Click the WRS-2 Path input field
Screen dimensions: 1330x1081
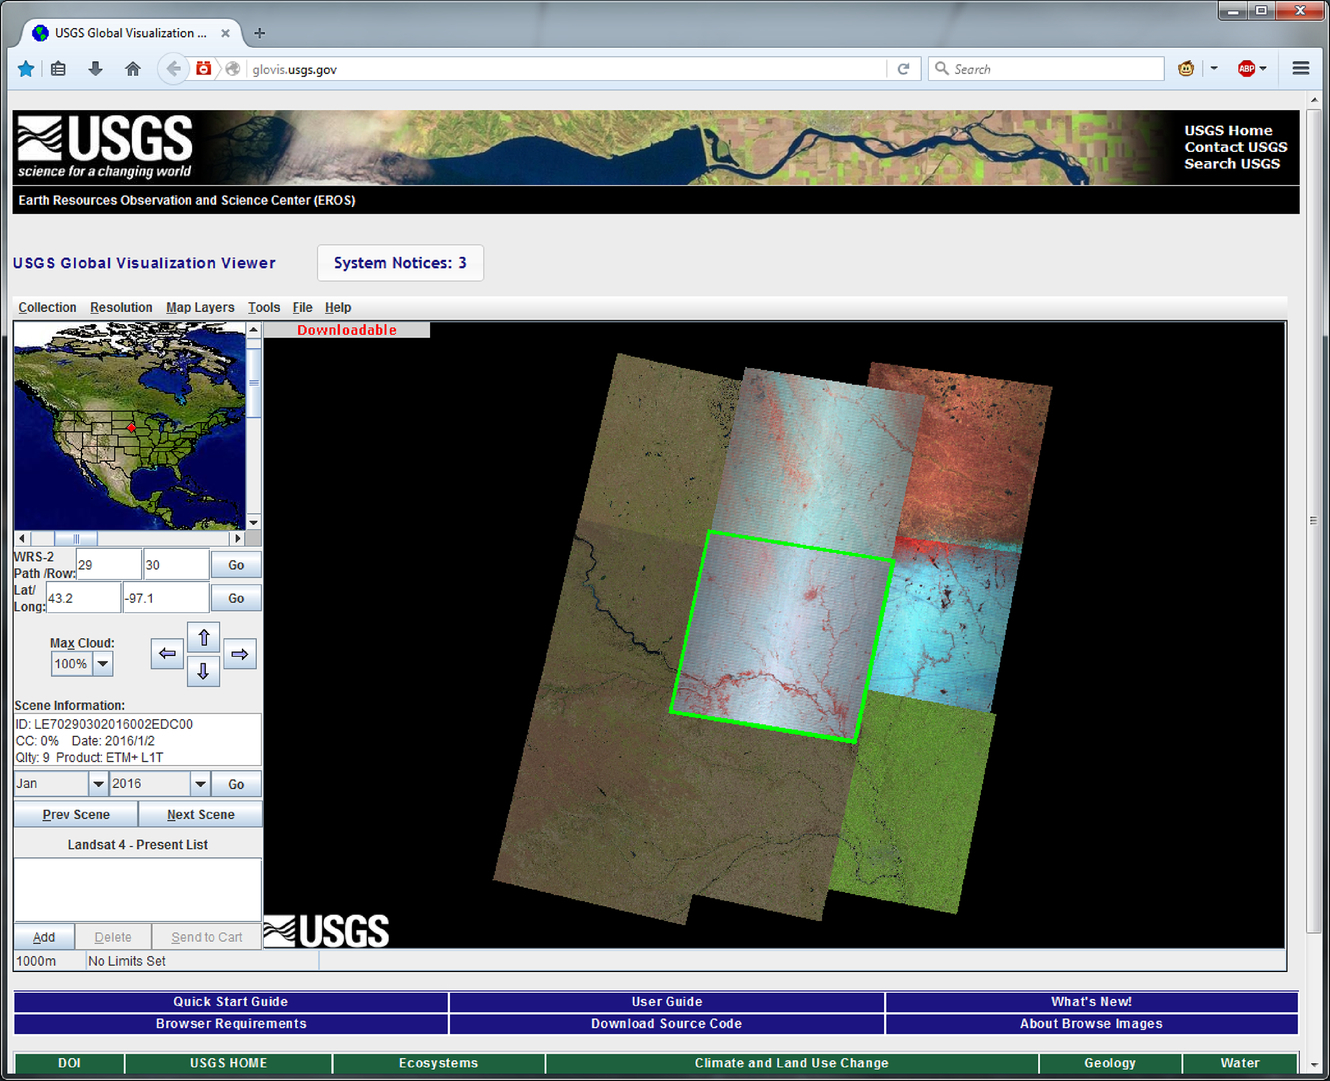coord(109,565)
